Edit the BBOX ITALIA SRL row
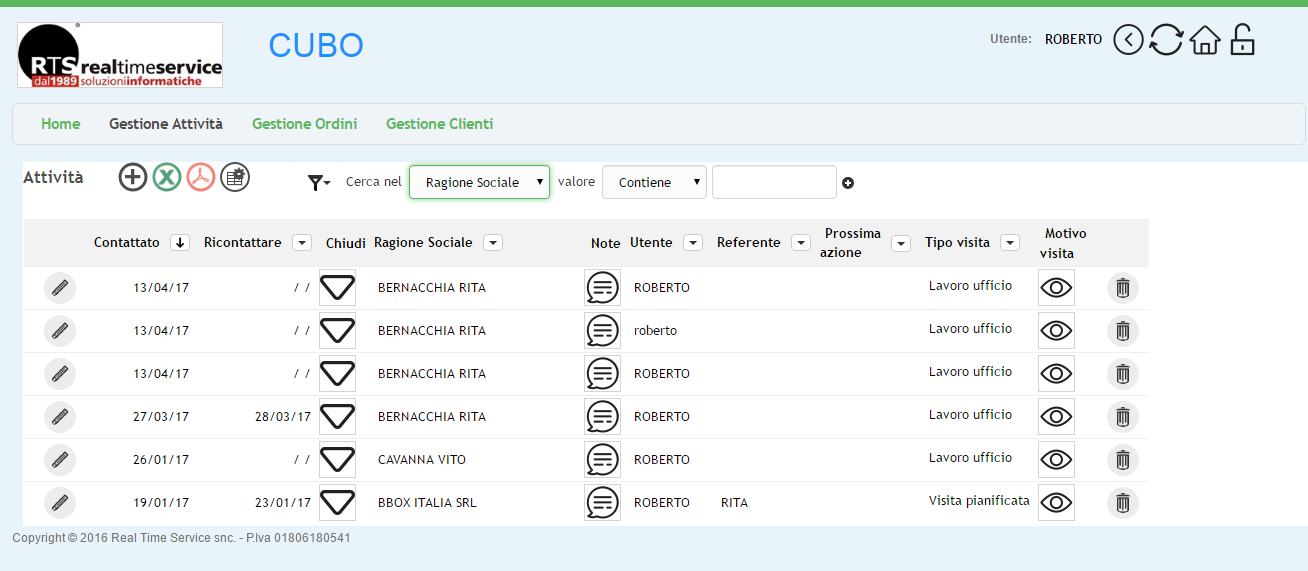 coord(60,503)
